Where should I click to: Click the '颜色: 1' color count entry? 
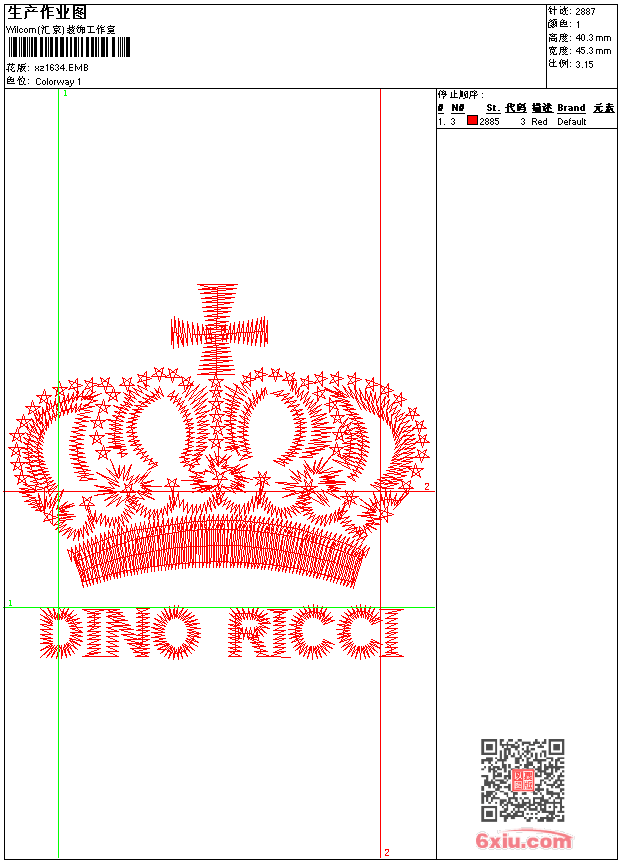564,24
